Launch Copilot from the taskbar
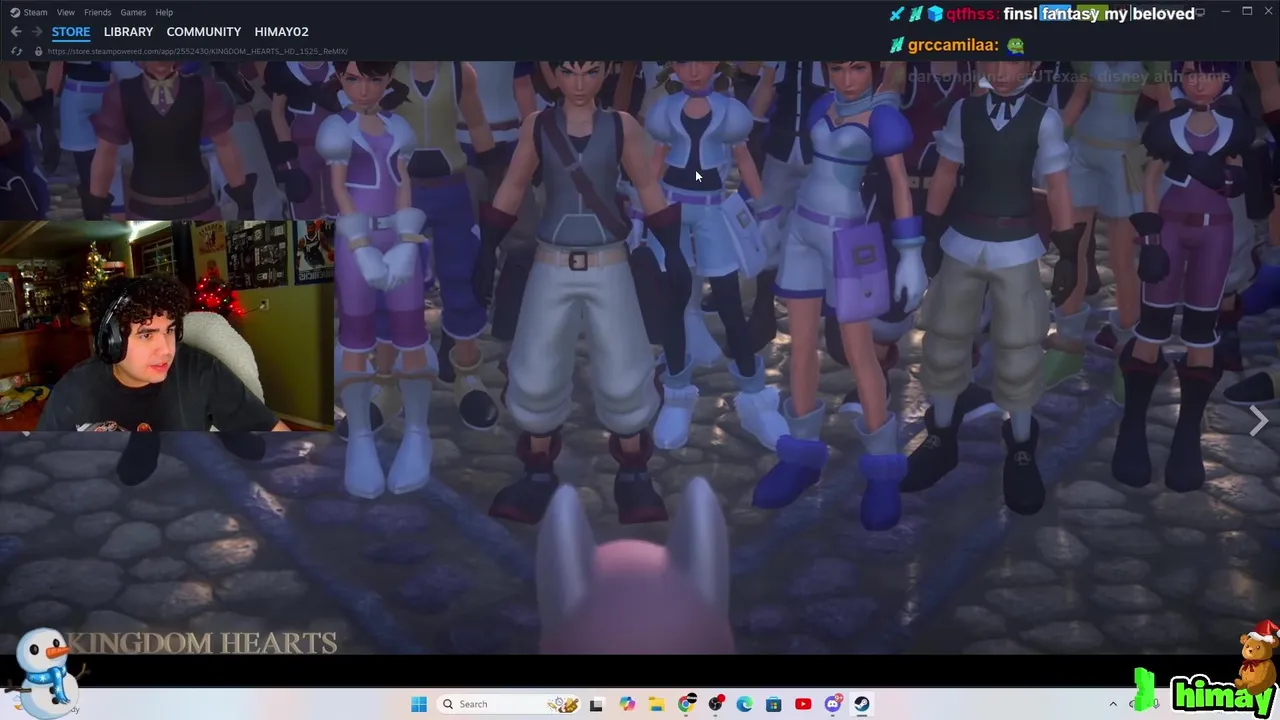The image size is (1280, 720). pos(627,704)
